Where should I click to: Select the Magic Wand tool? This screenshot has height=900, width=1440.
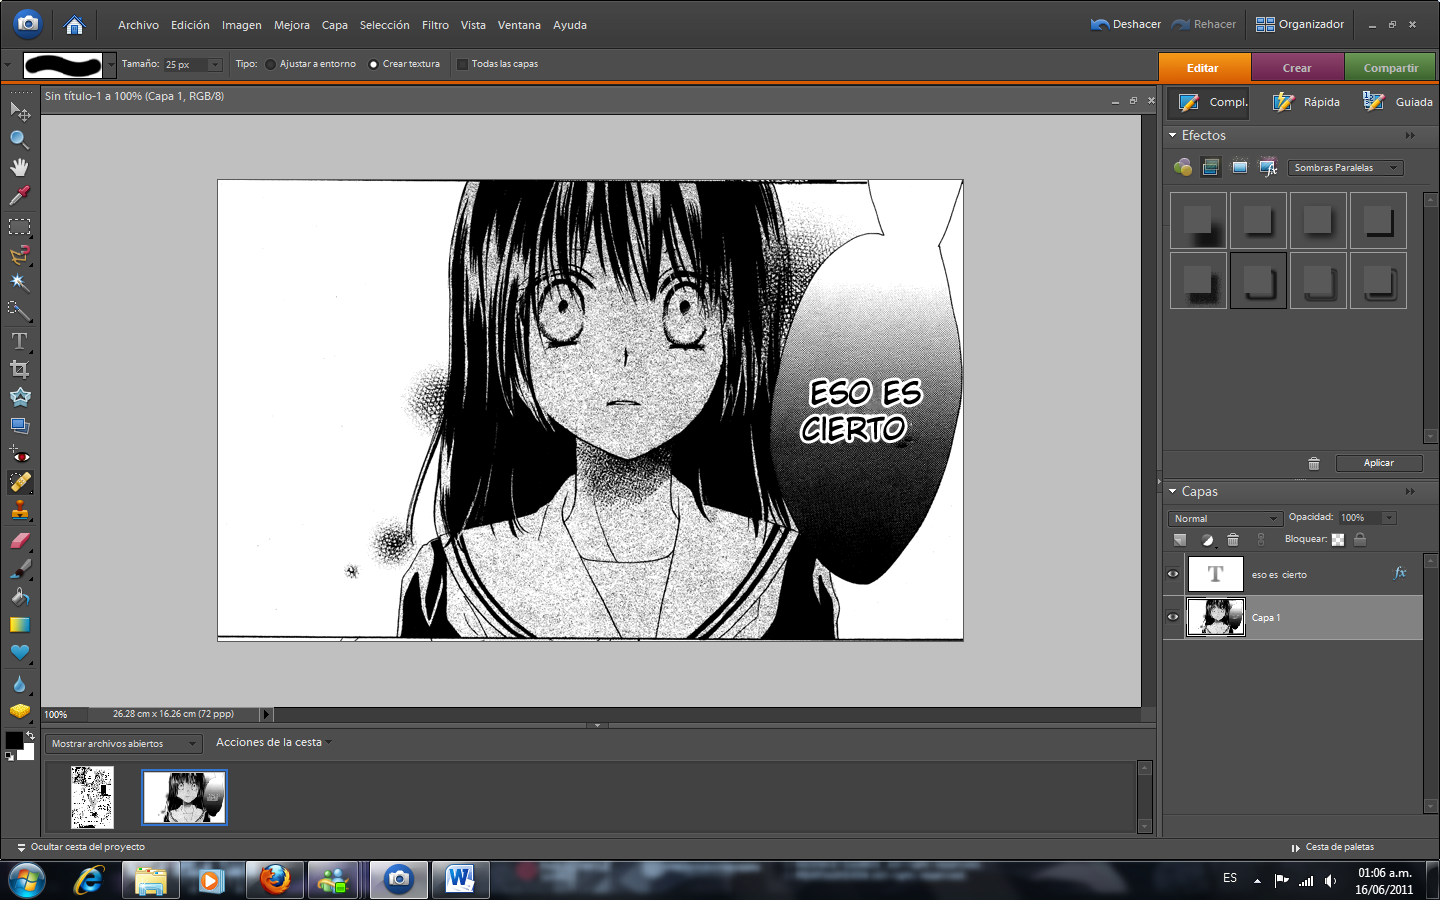tap(20, 283)
